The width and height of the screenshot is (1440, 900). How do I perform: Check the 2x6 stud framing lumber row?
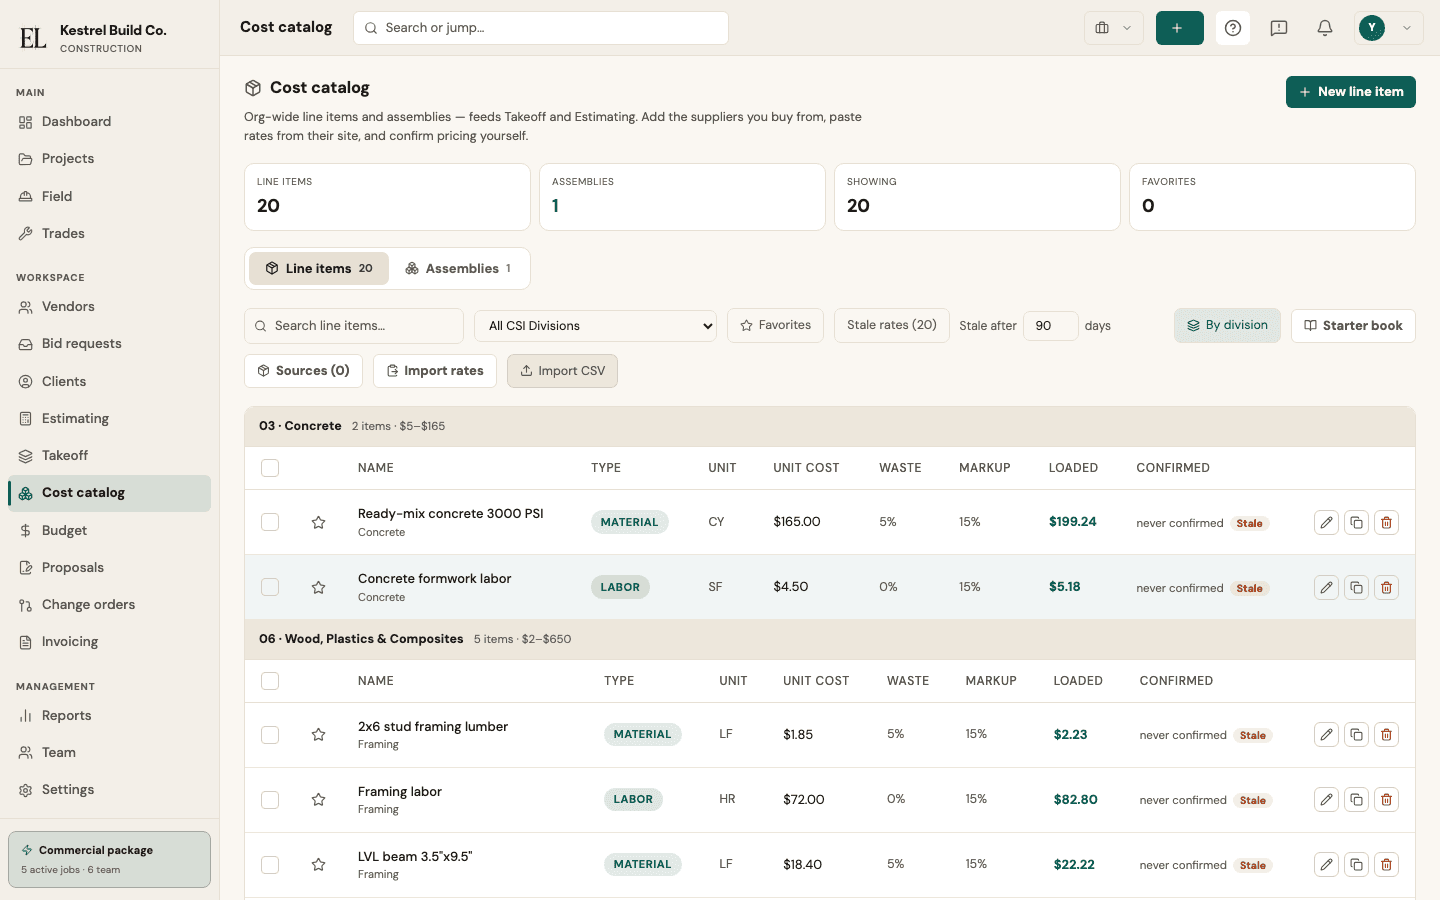pos(270,735)
